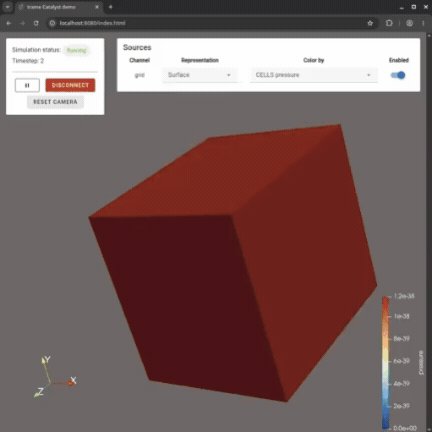Open the tab search dropdown arrow
This screenshot has width=432, height=432.
(x=7, y=7)
